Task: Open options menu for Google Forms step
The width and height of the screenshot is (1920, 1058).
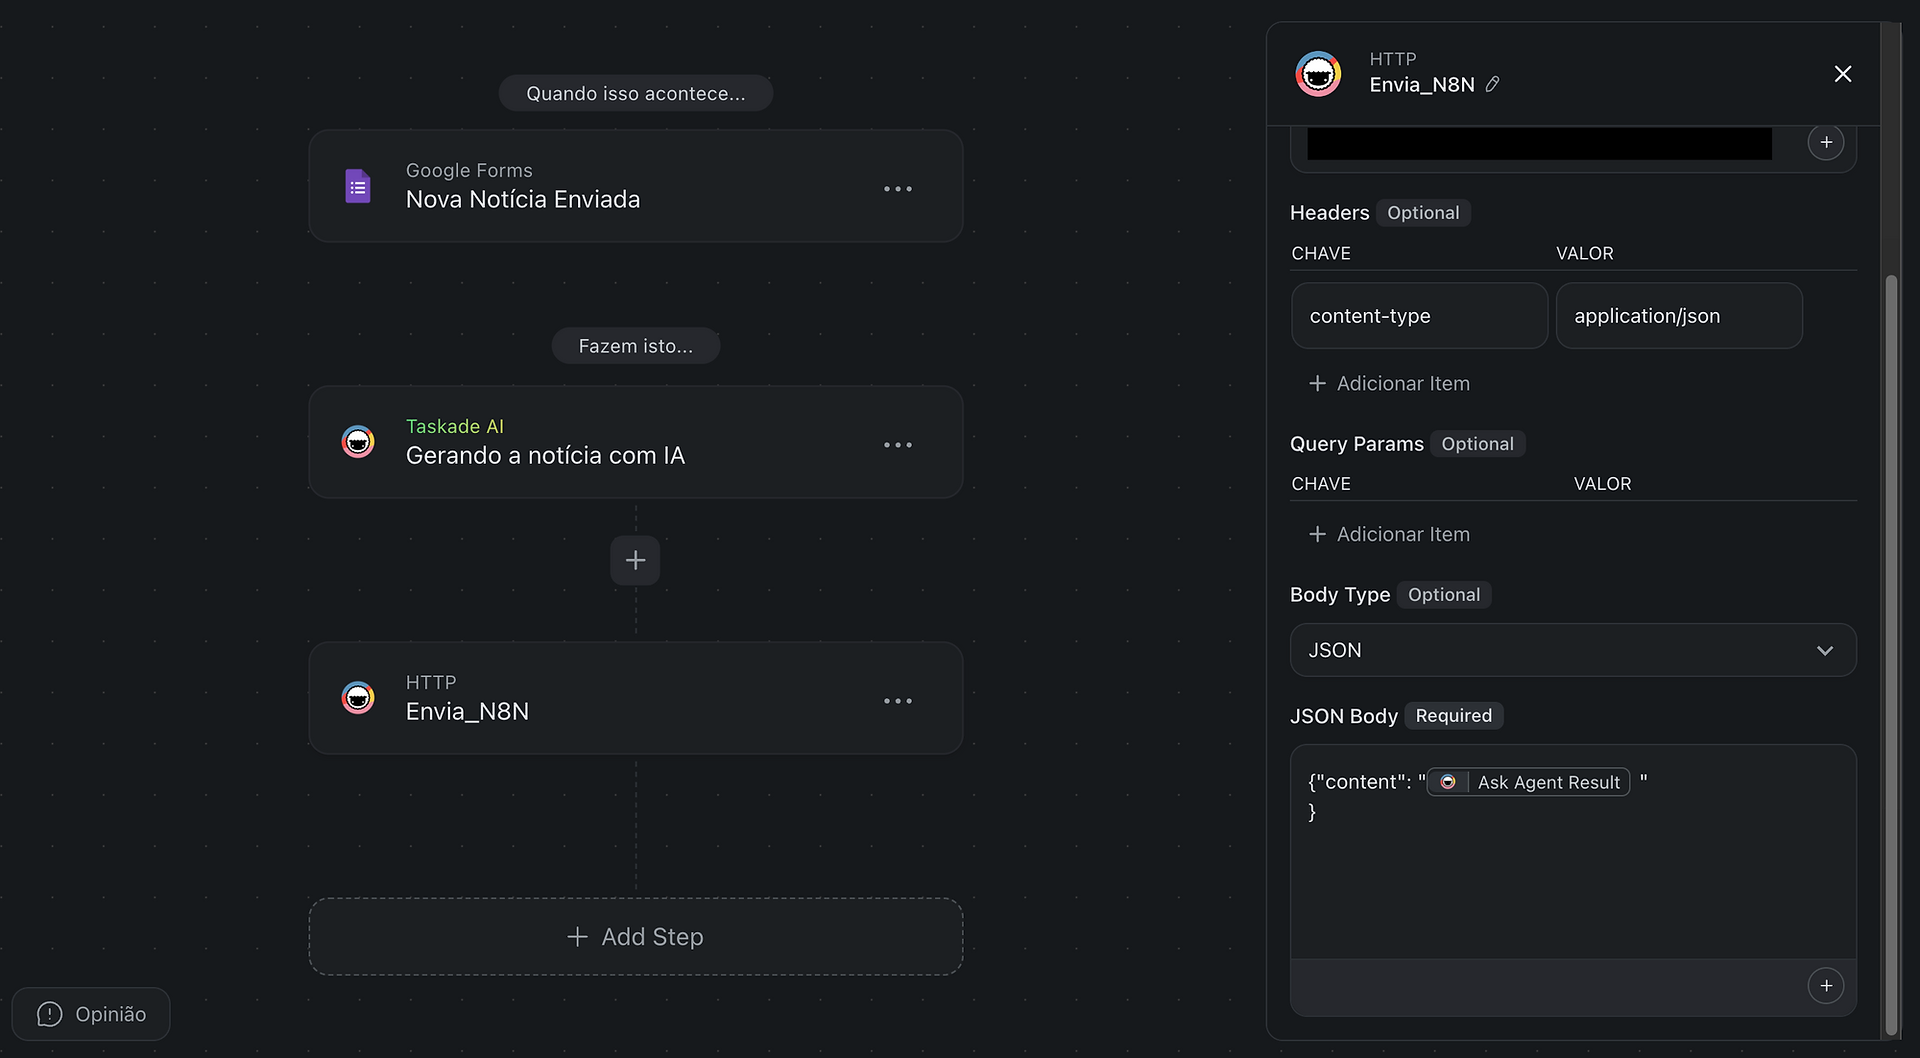Action: coord(897,189)
